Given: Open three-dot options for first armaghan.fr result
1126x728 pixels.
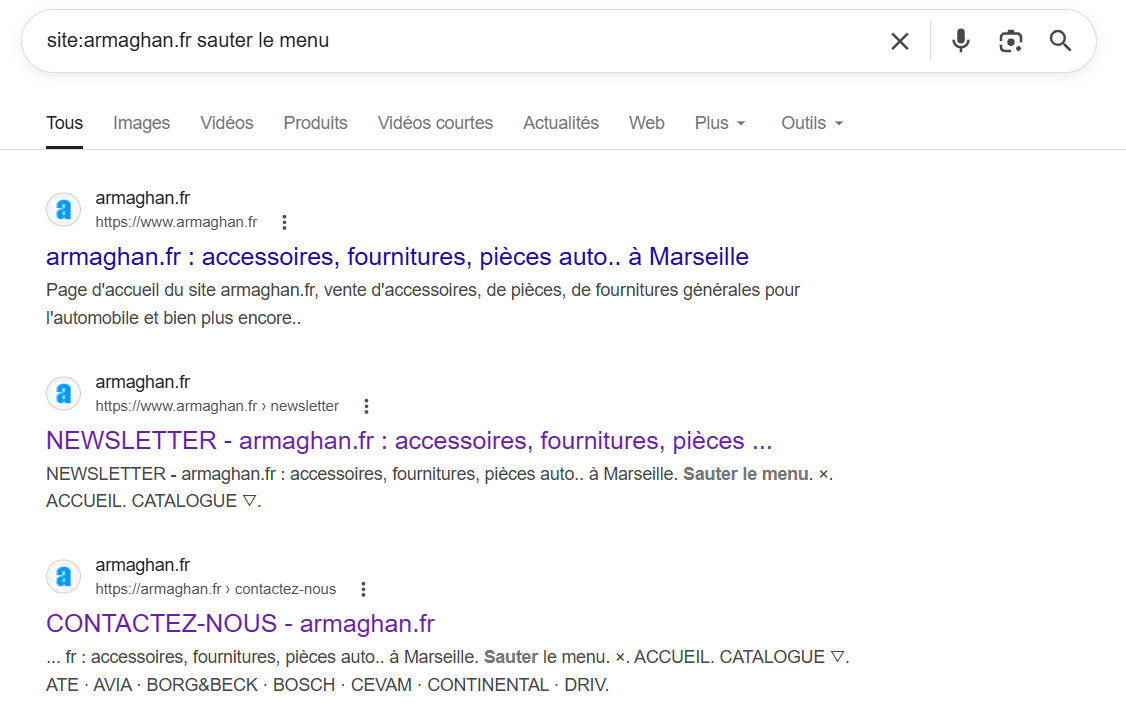Looking at the screenshot, I should pyautogui.click(x=285, y=222).
